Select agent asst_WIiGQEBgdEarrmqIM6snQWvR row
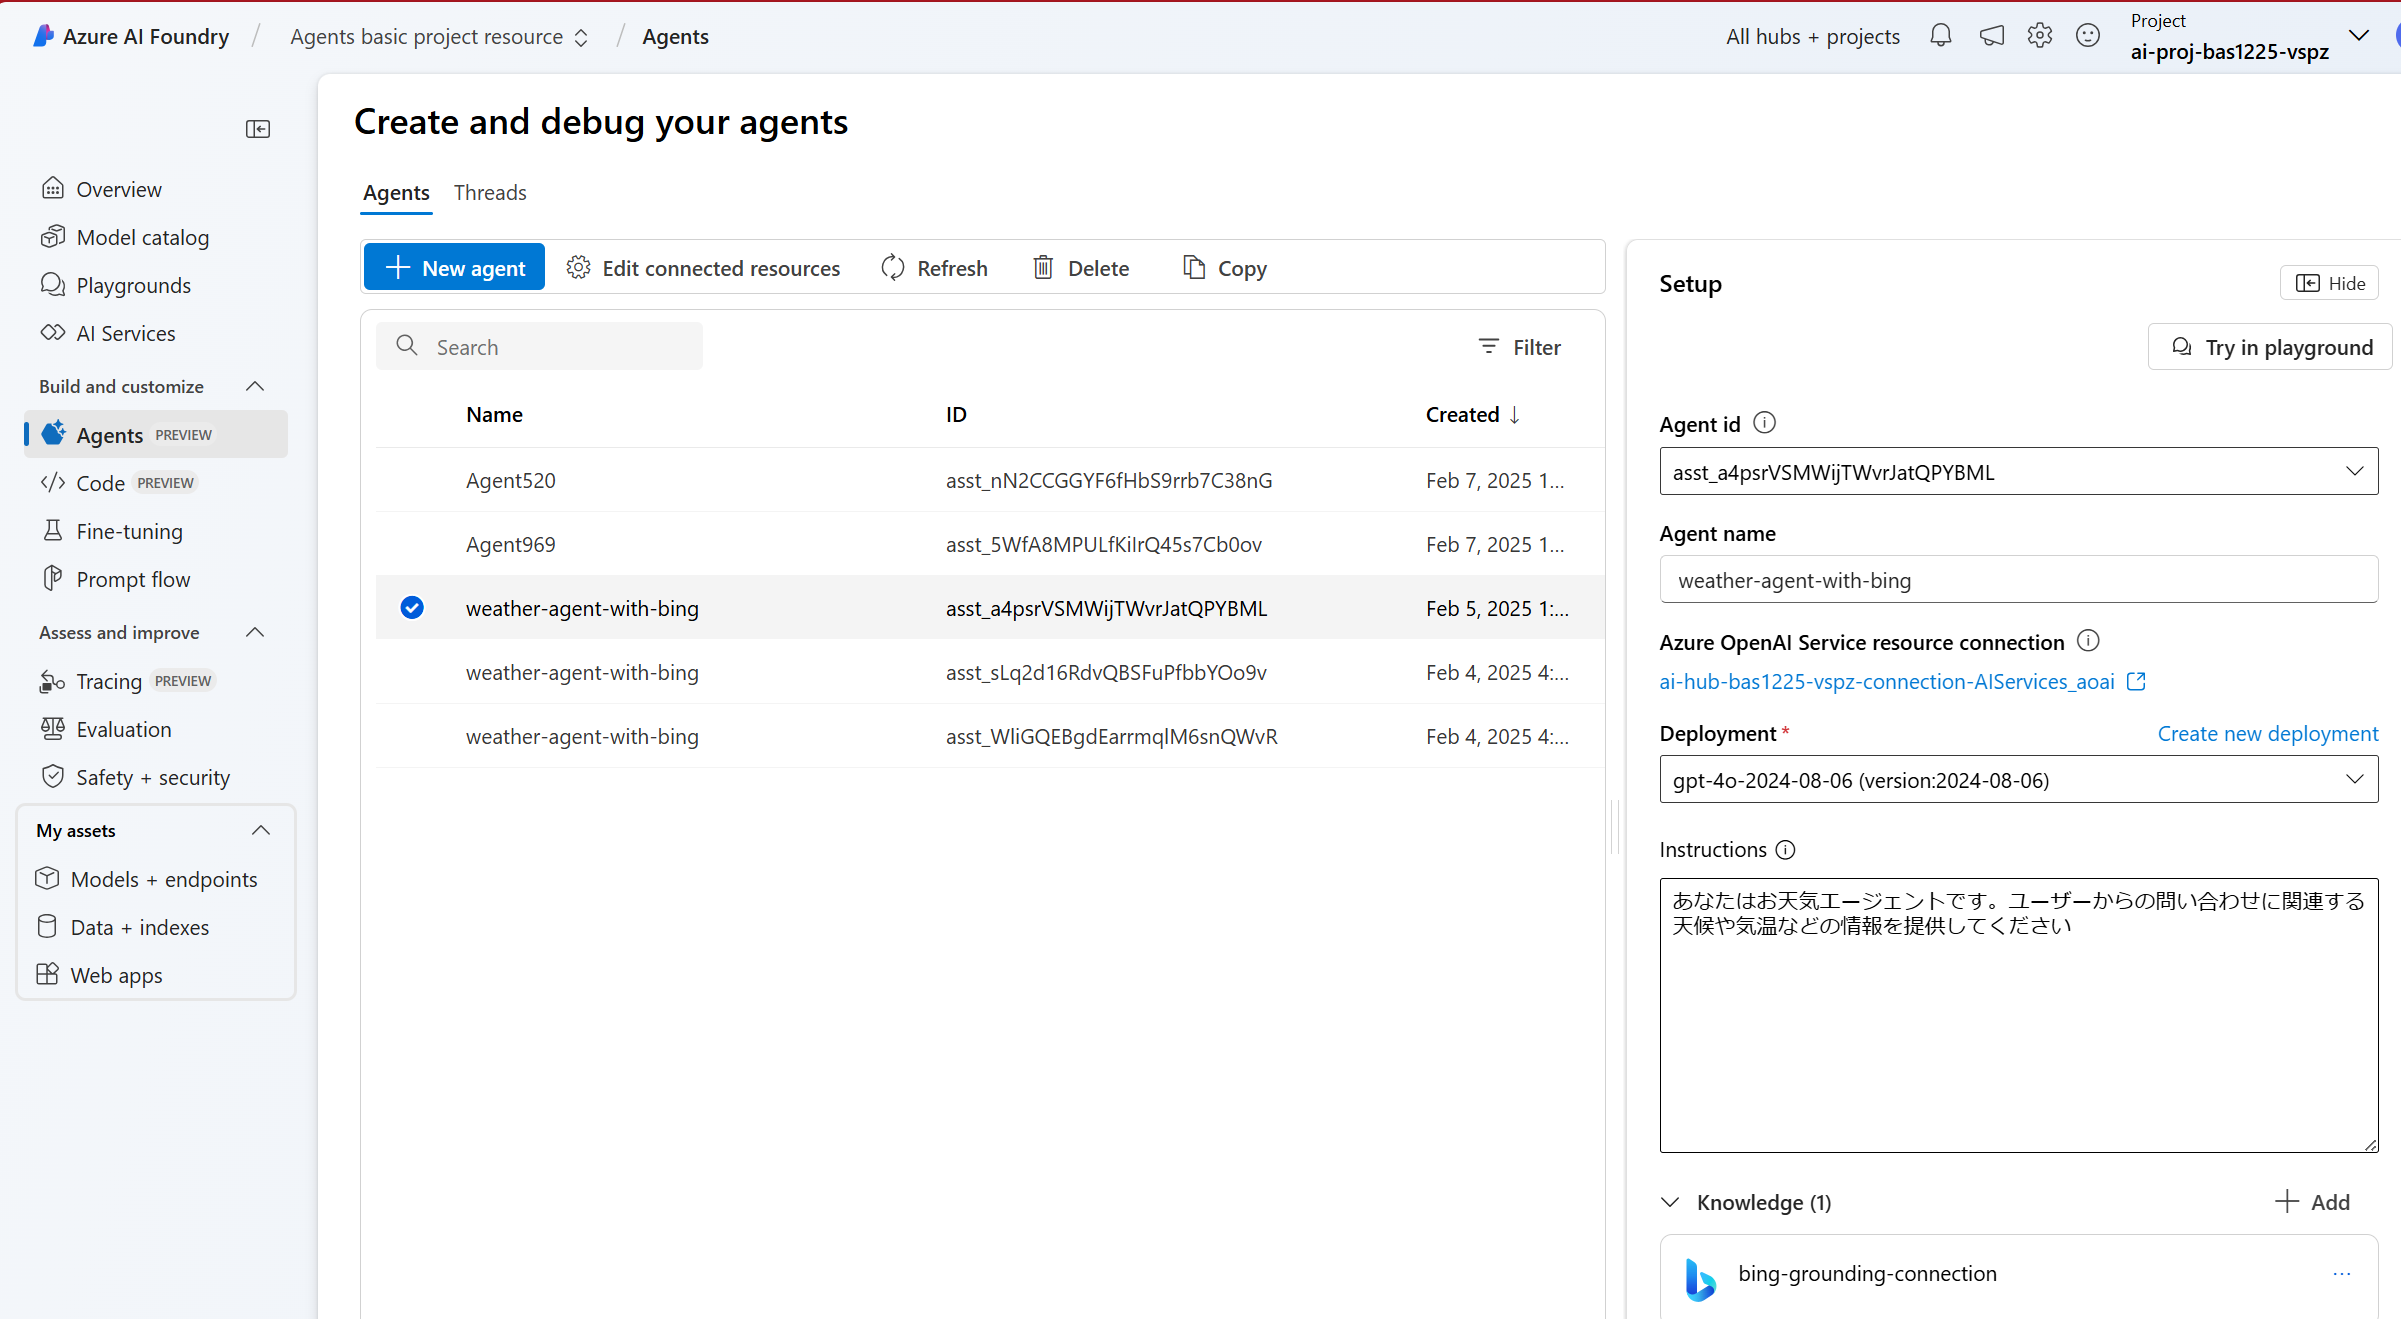 [990, 736]
